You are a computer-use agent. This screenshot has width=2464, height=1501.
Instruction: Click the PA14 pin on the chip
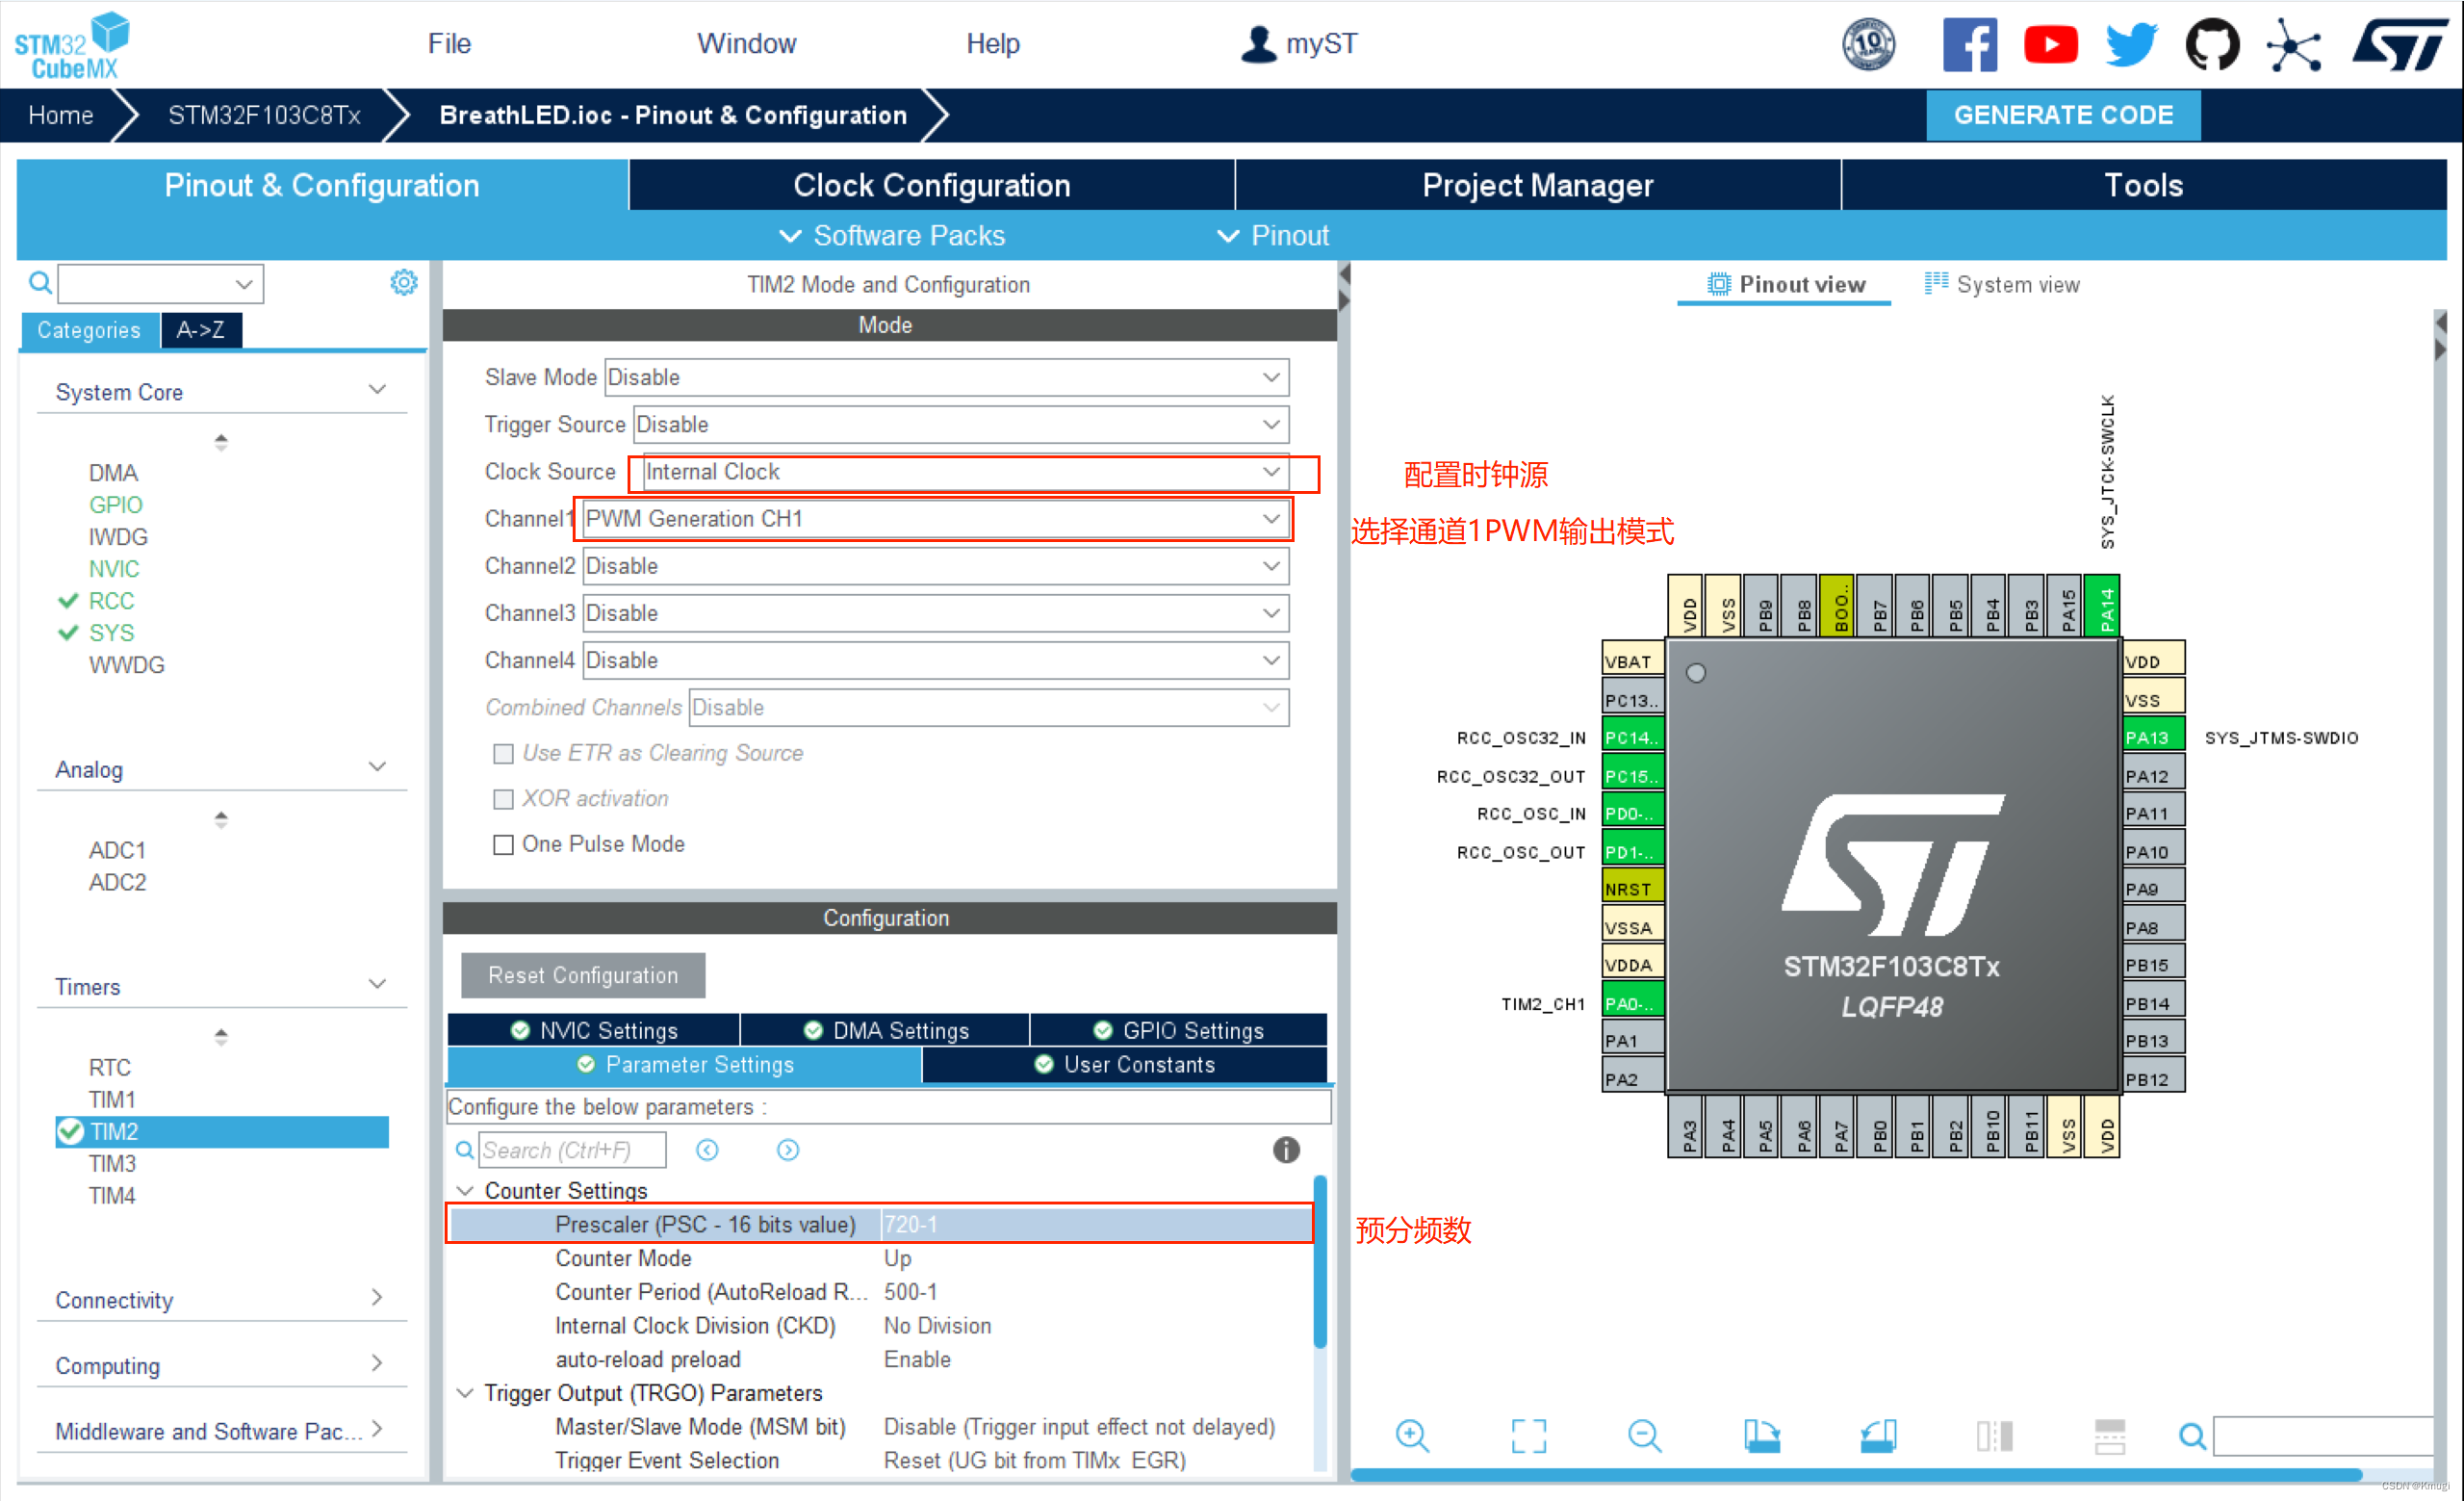(x=2102, y=606)
